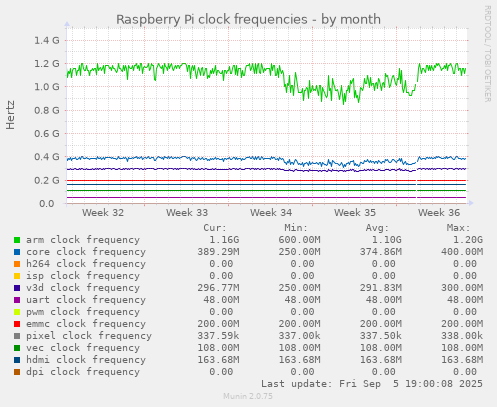Click the 'core clock frequency' label
The height and width of the screenshot is (407, 497).
(86, 252)
